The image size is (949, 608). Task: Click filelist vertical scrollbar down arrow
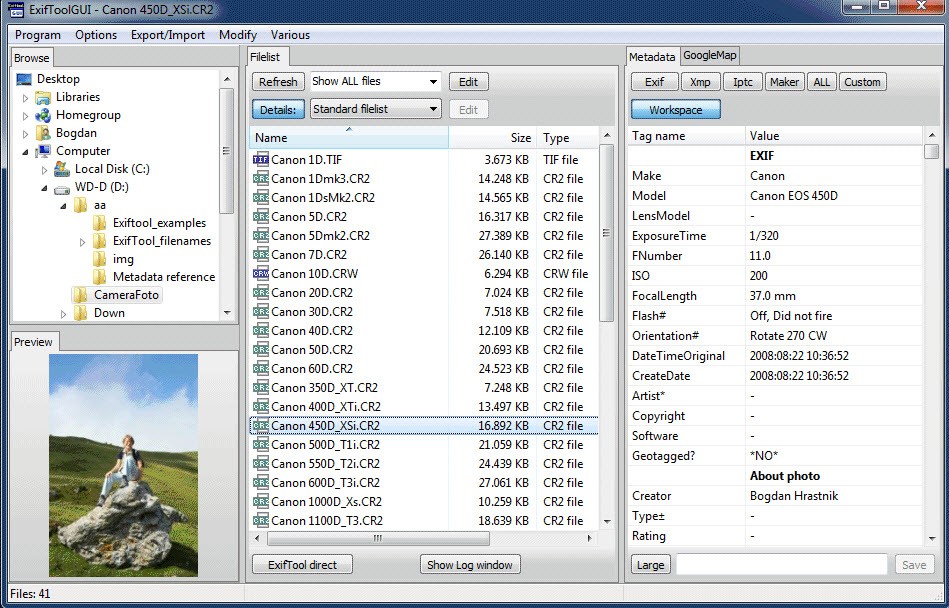point(607,521)
